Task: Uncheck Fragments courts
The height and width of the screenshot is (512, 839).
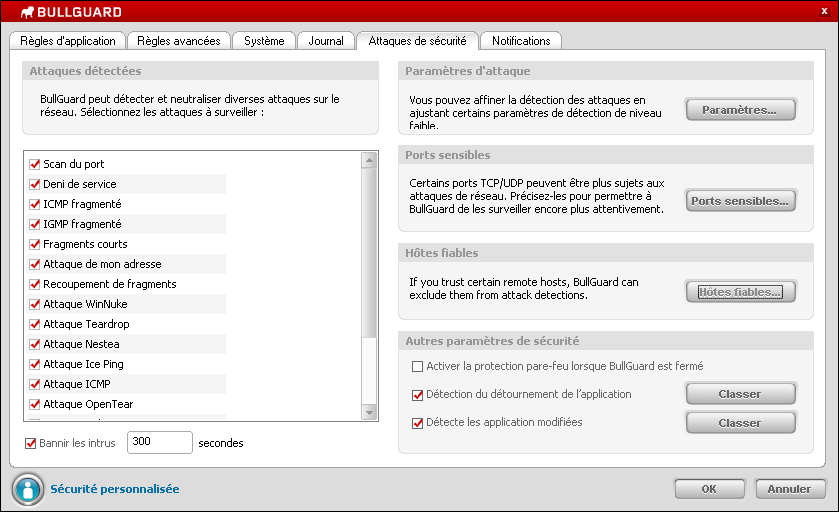Action: (x=35, y=244)
